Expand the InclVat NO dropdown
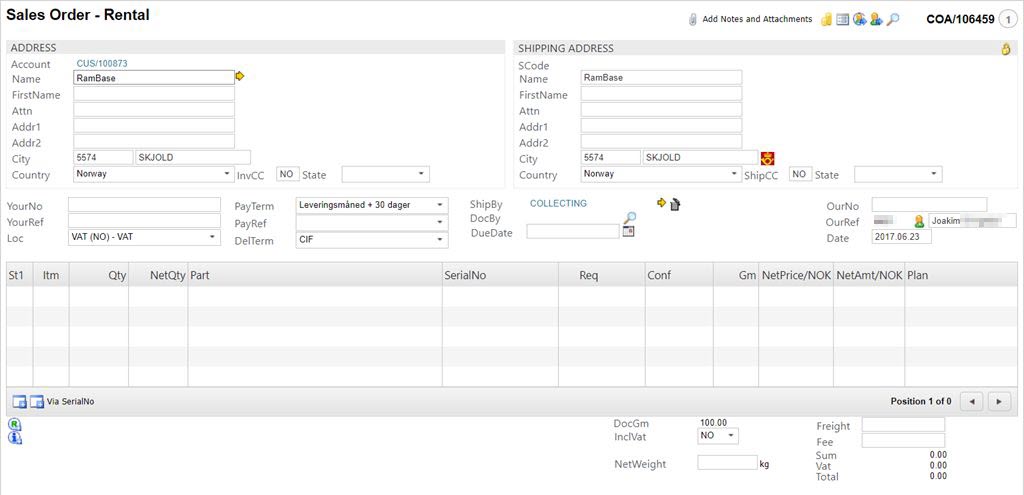 tap(718, 436)
